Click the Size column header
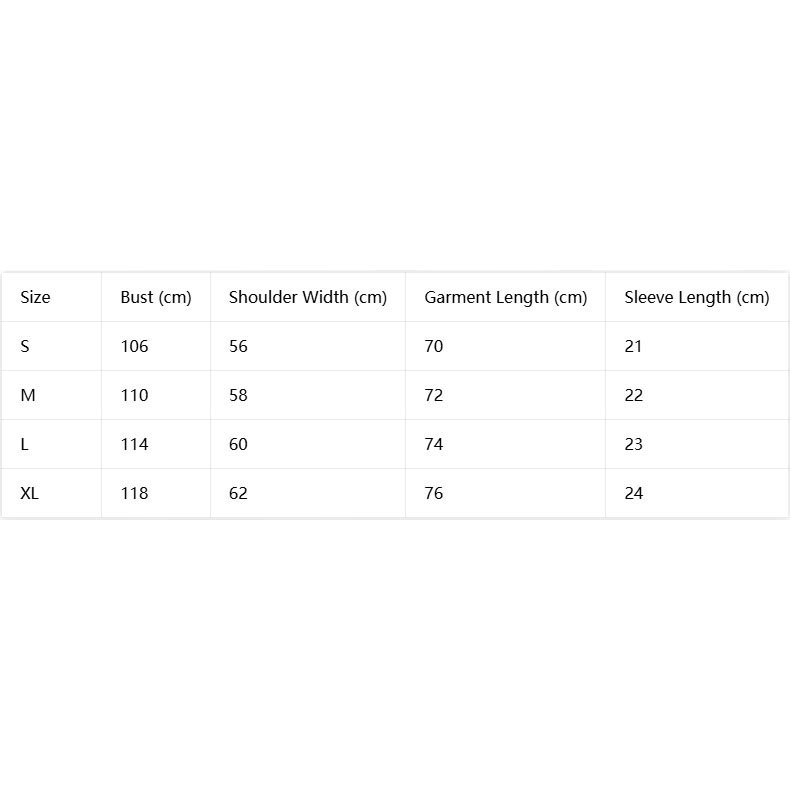 tap(35, 297)
